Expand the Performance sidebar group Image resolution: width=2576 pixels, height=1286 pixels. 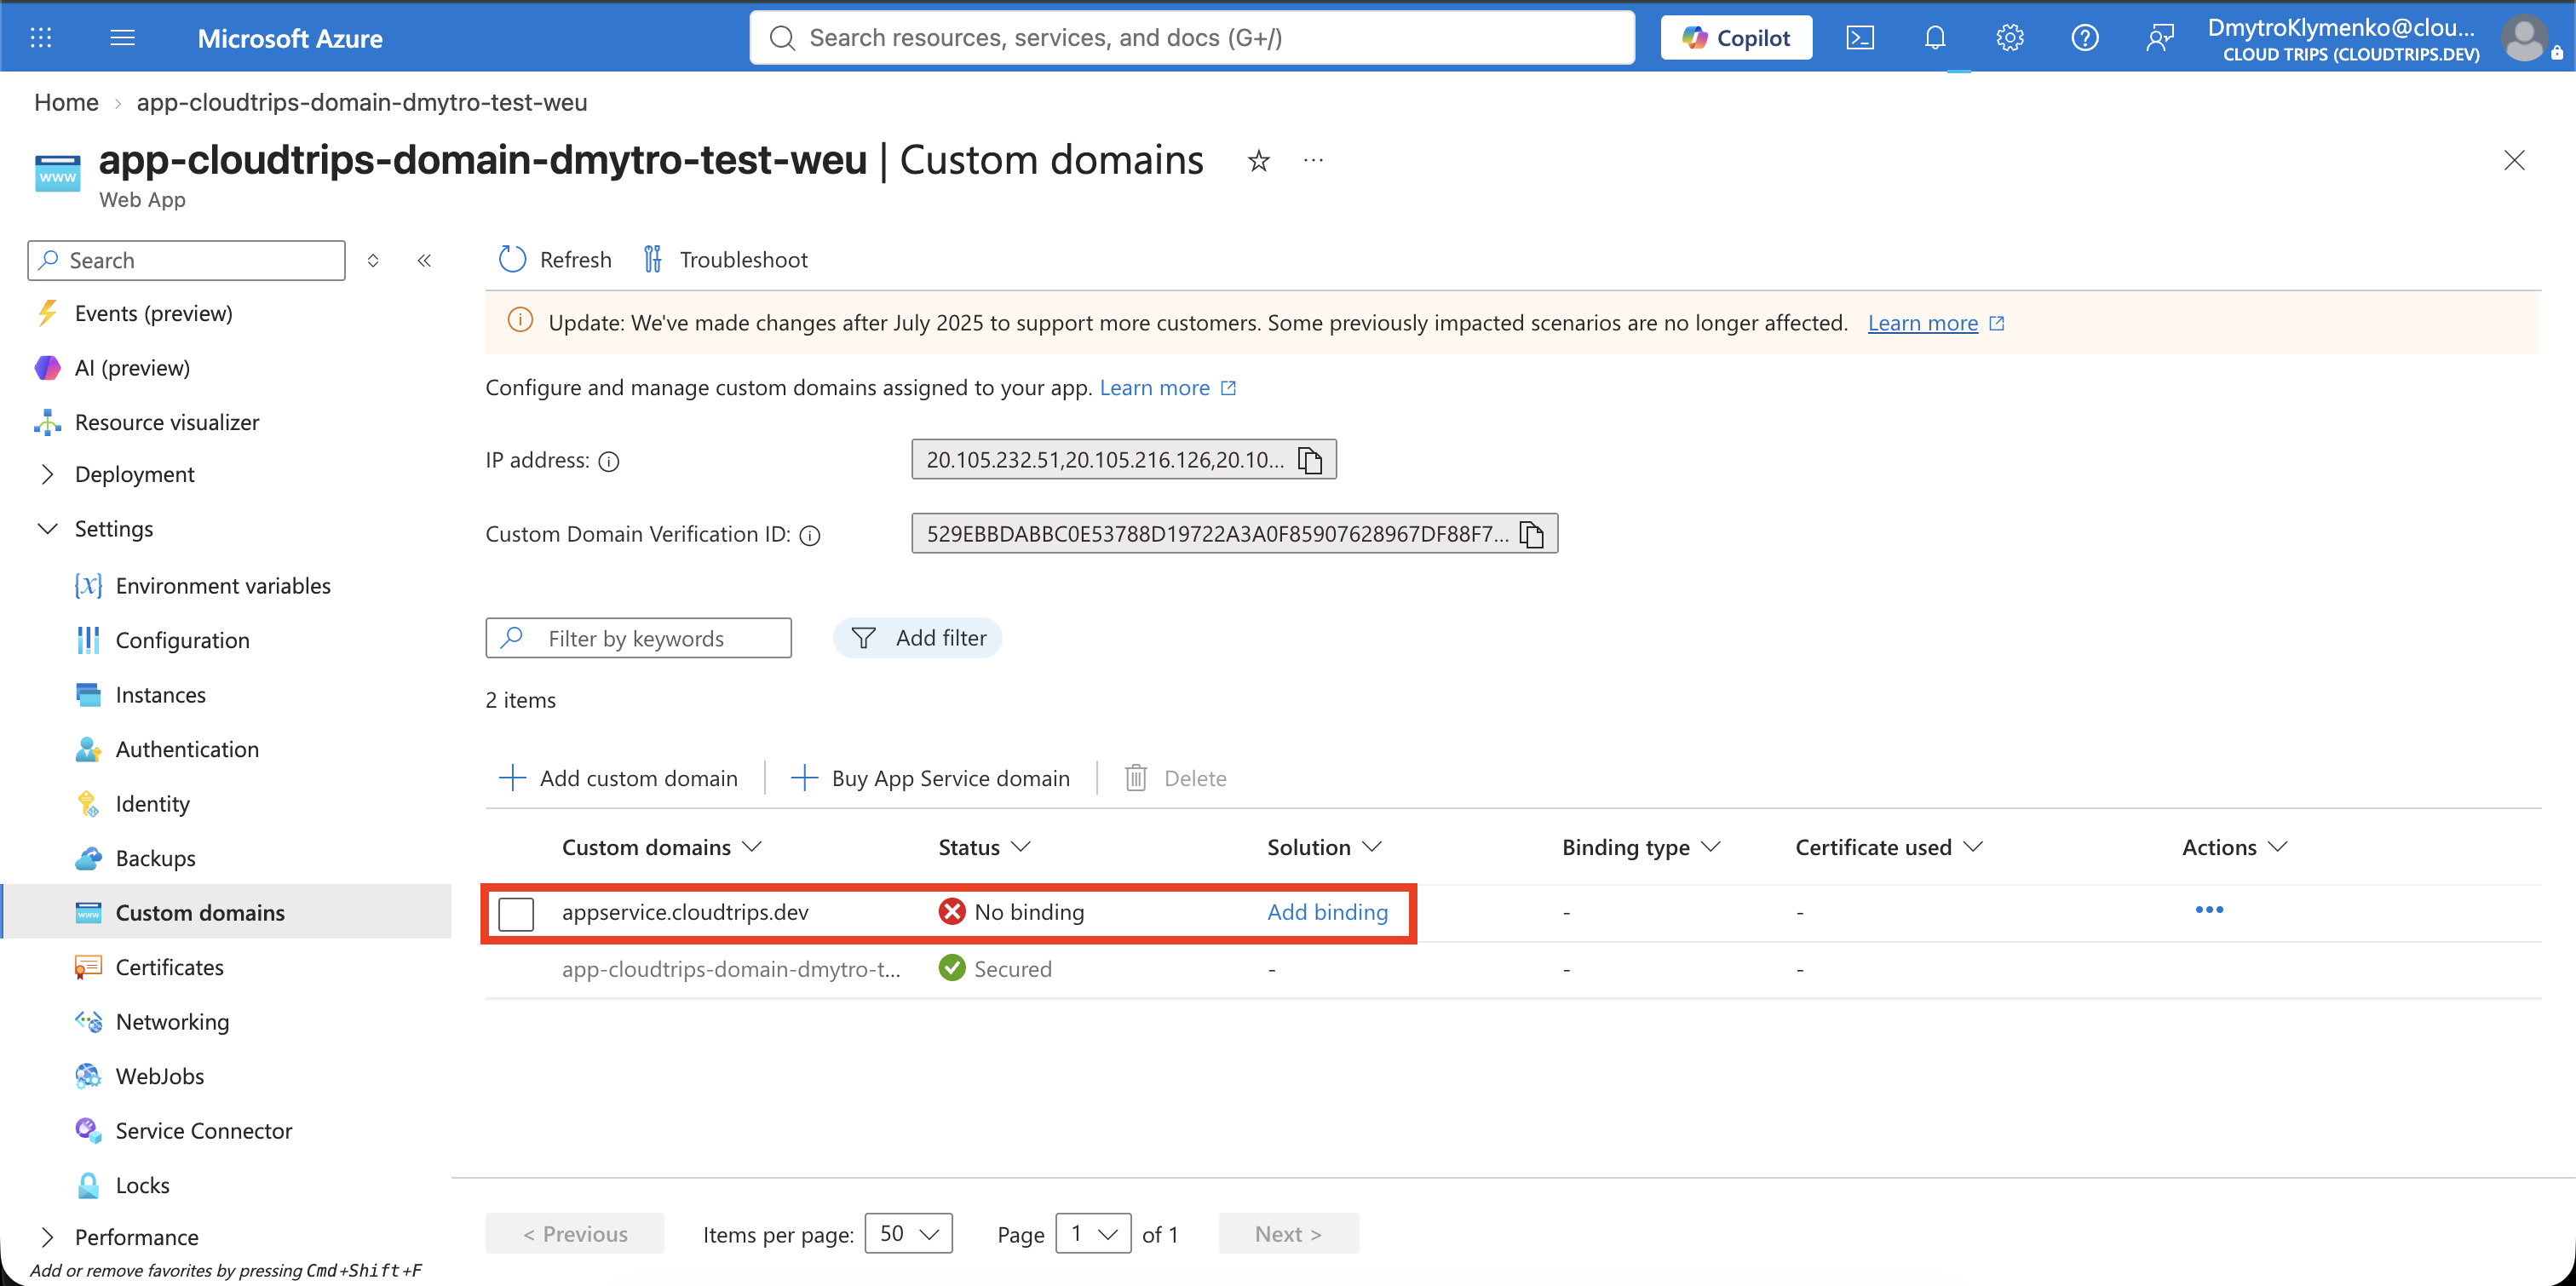click(x=47, y=1237)
